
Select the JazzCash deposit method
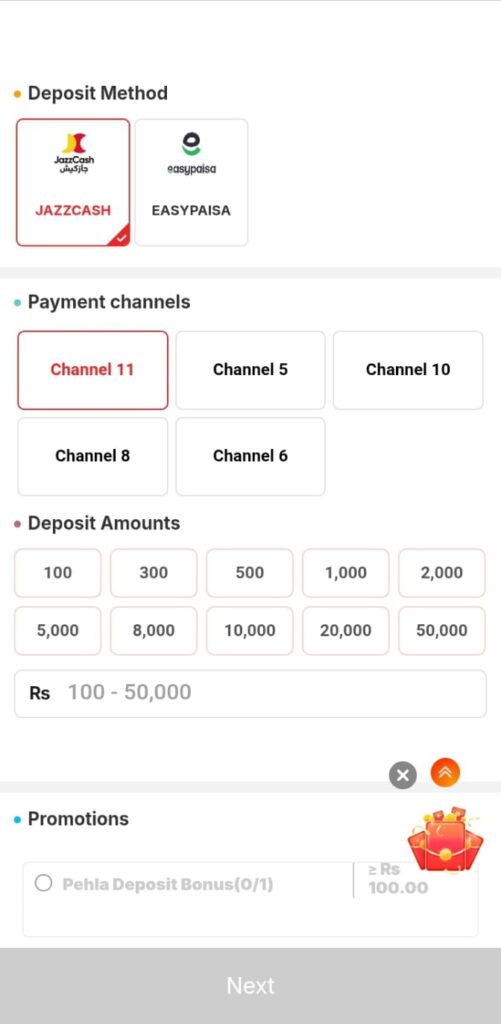73,182
